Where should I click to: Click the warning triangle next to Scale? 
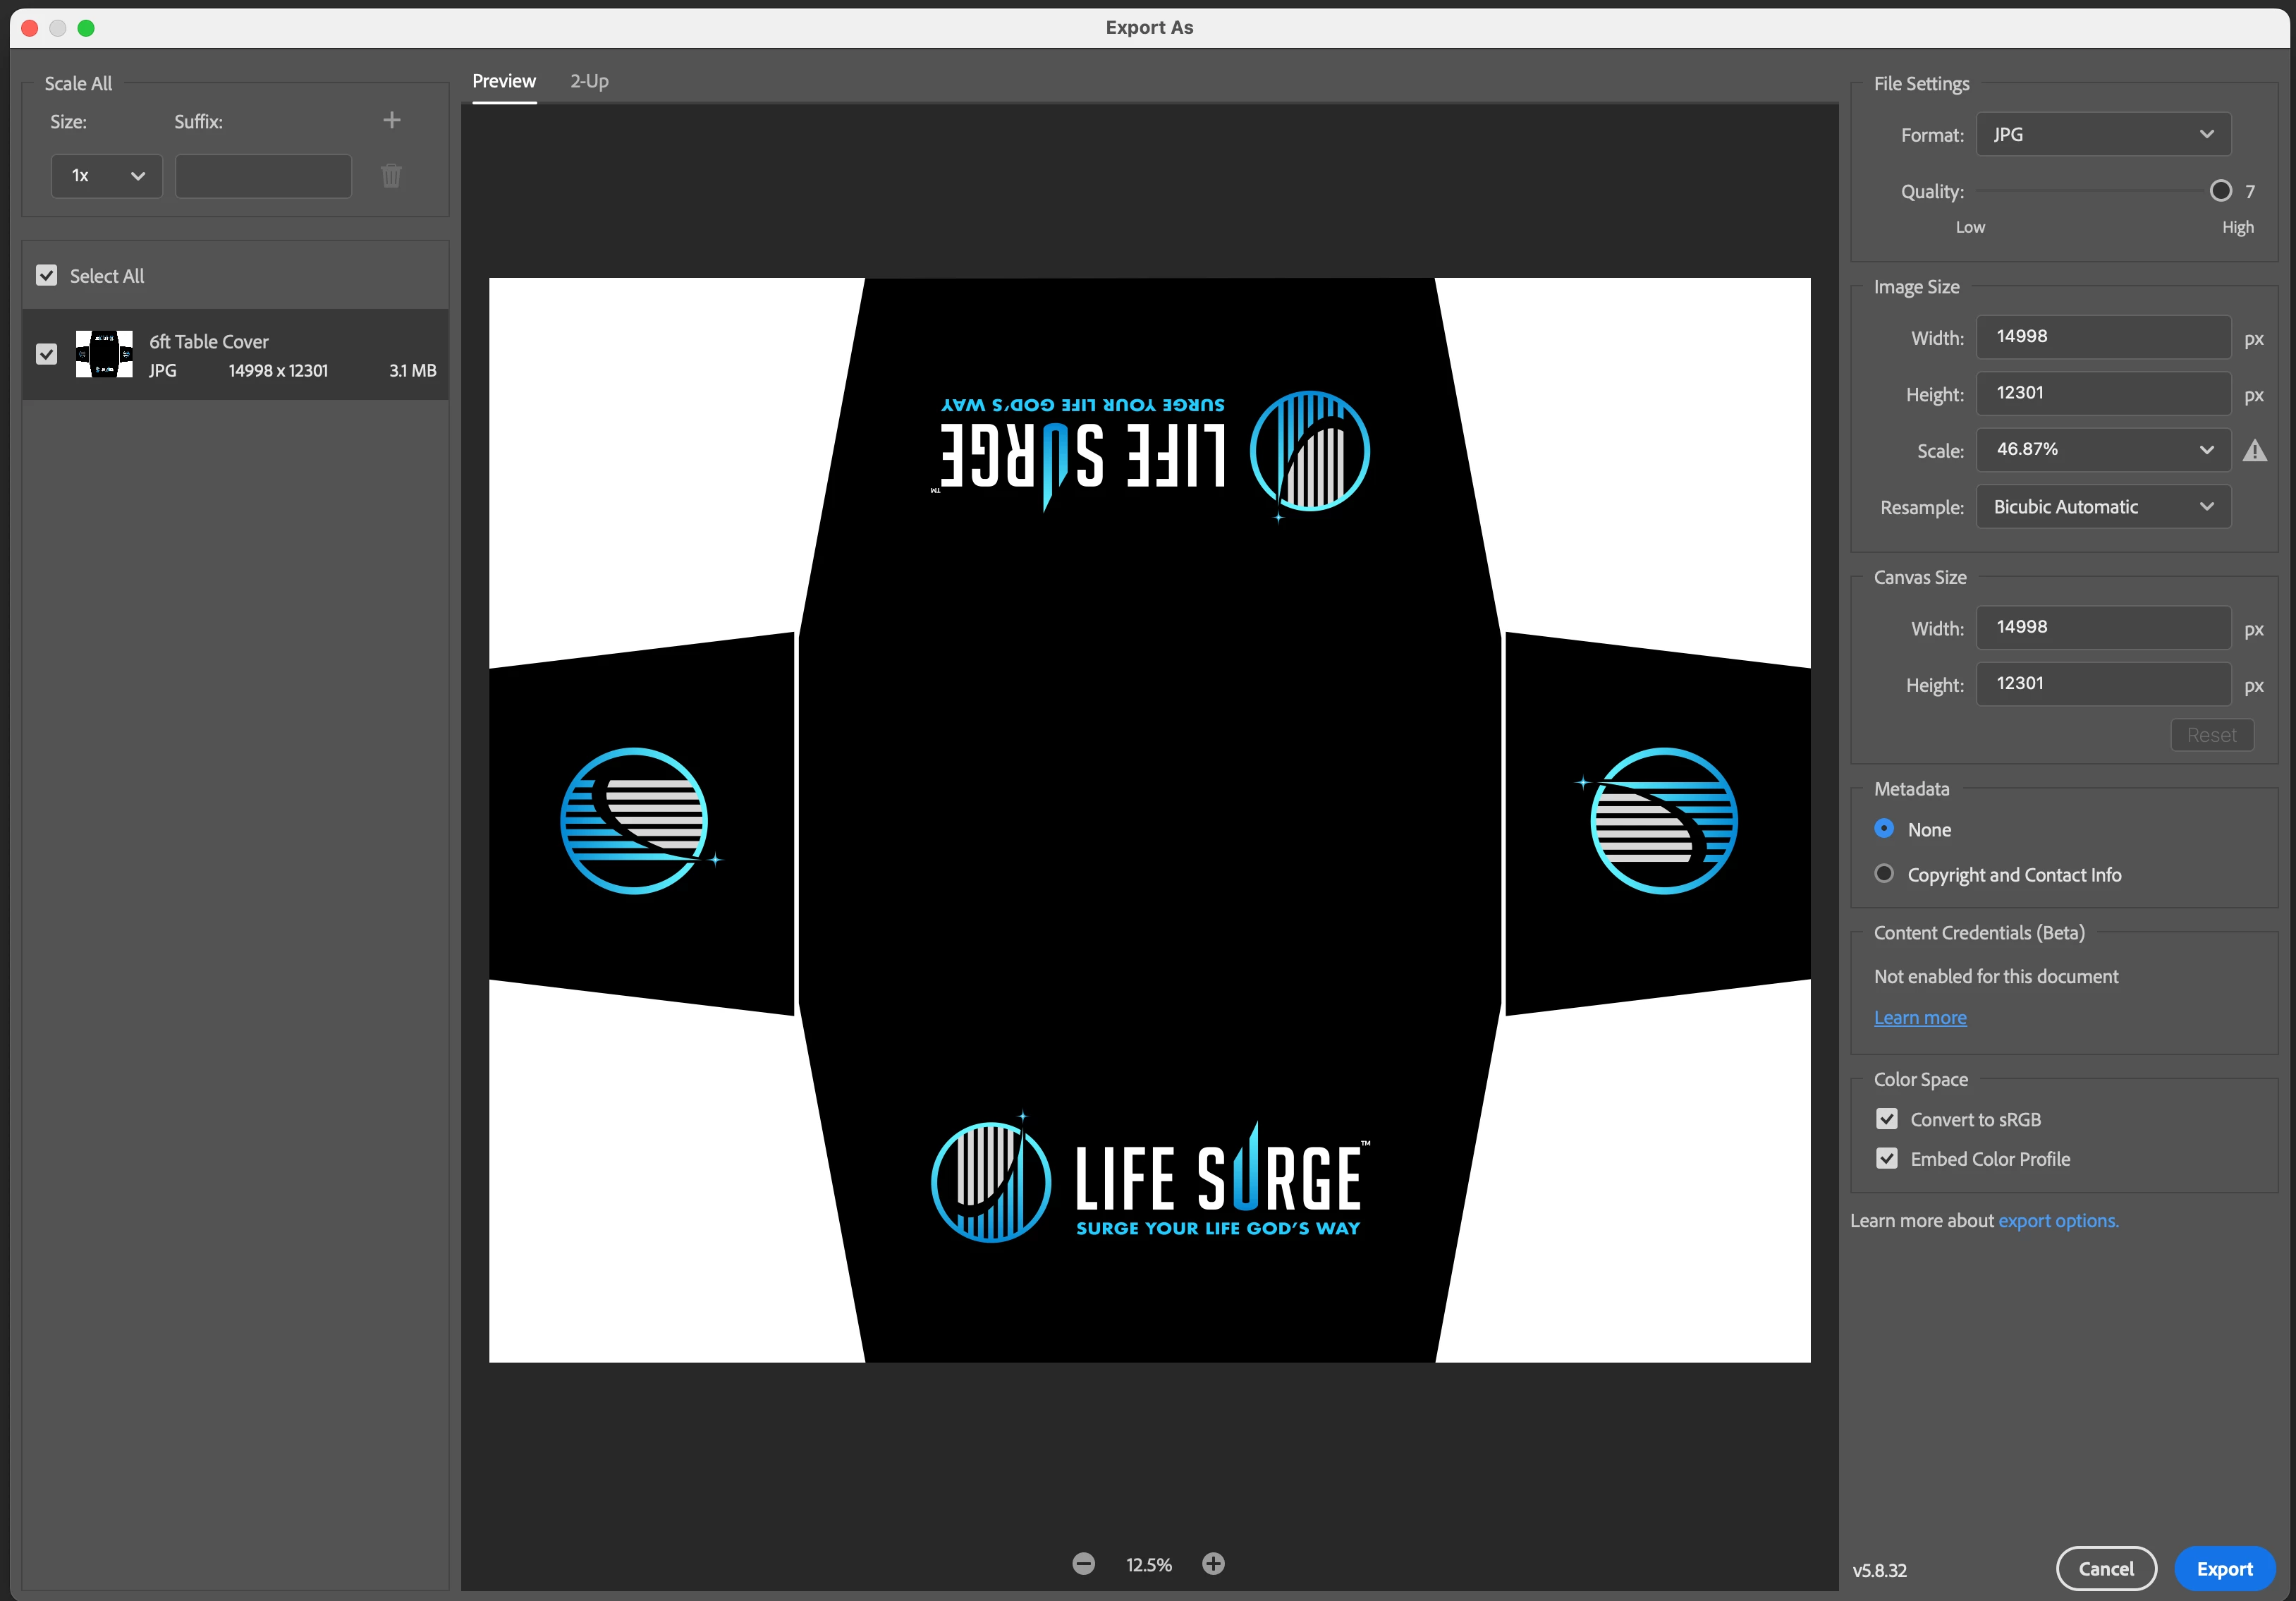tap(2254, 450)
